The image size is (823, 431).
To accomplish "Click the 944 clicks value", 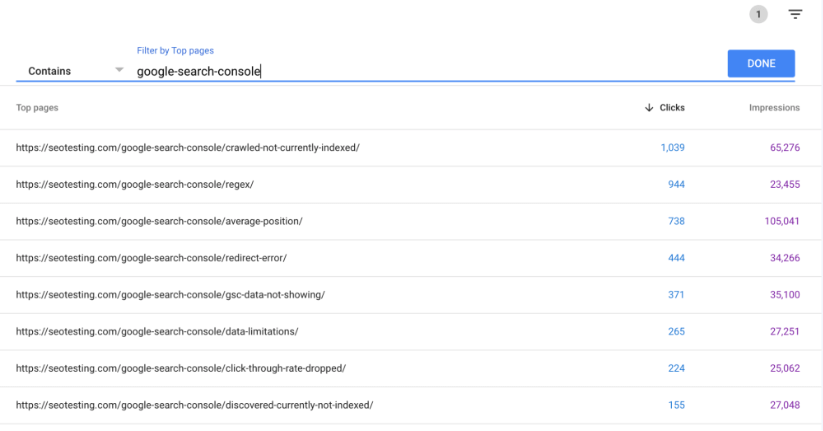I will (676, 184).
